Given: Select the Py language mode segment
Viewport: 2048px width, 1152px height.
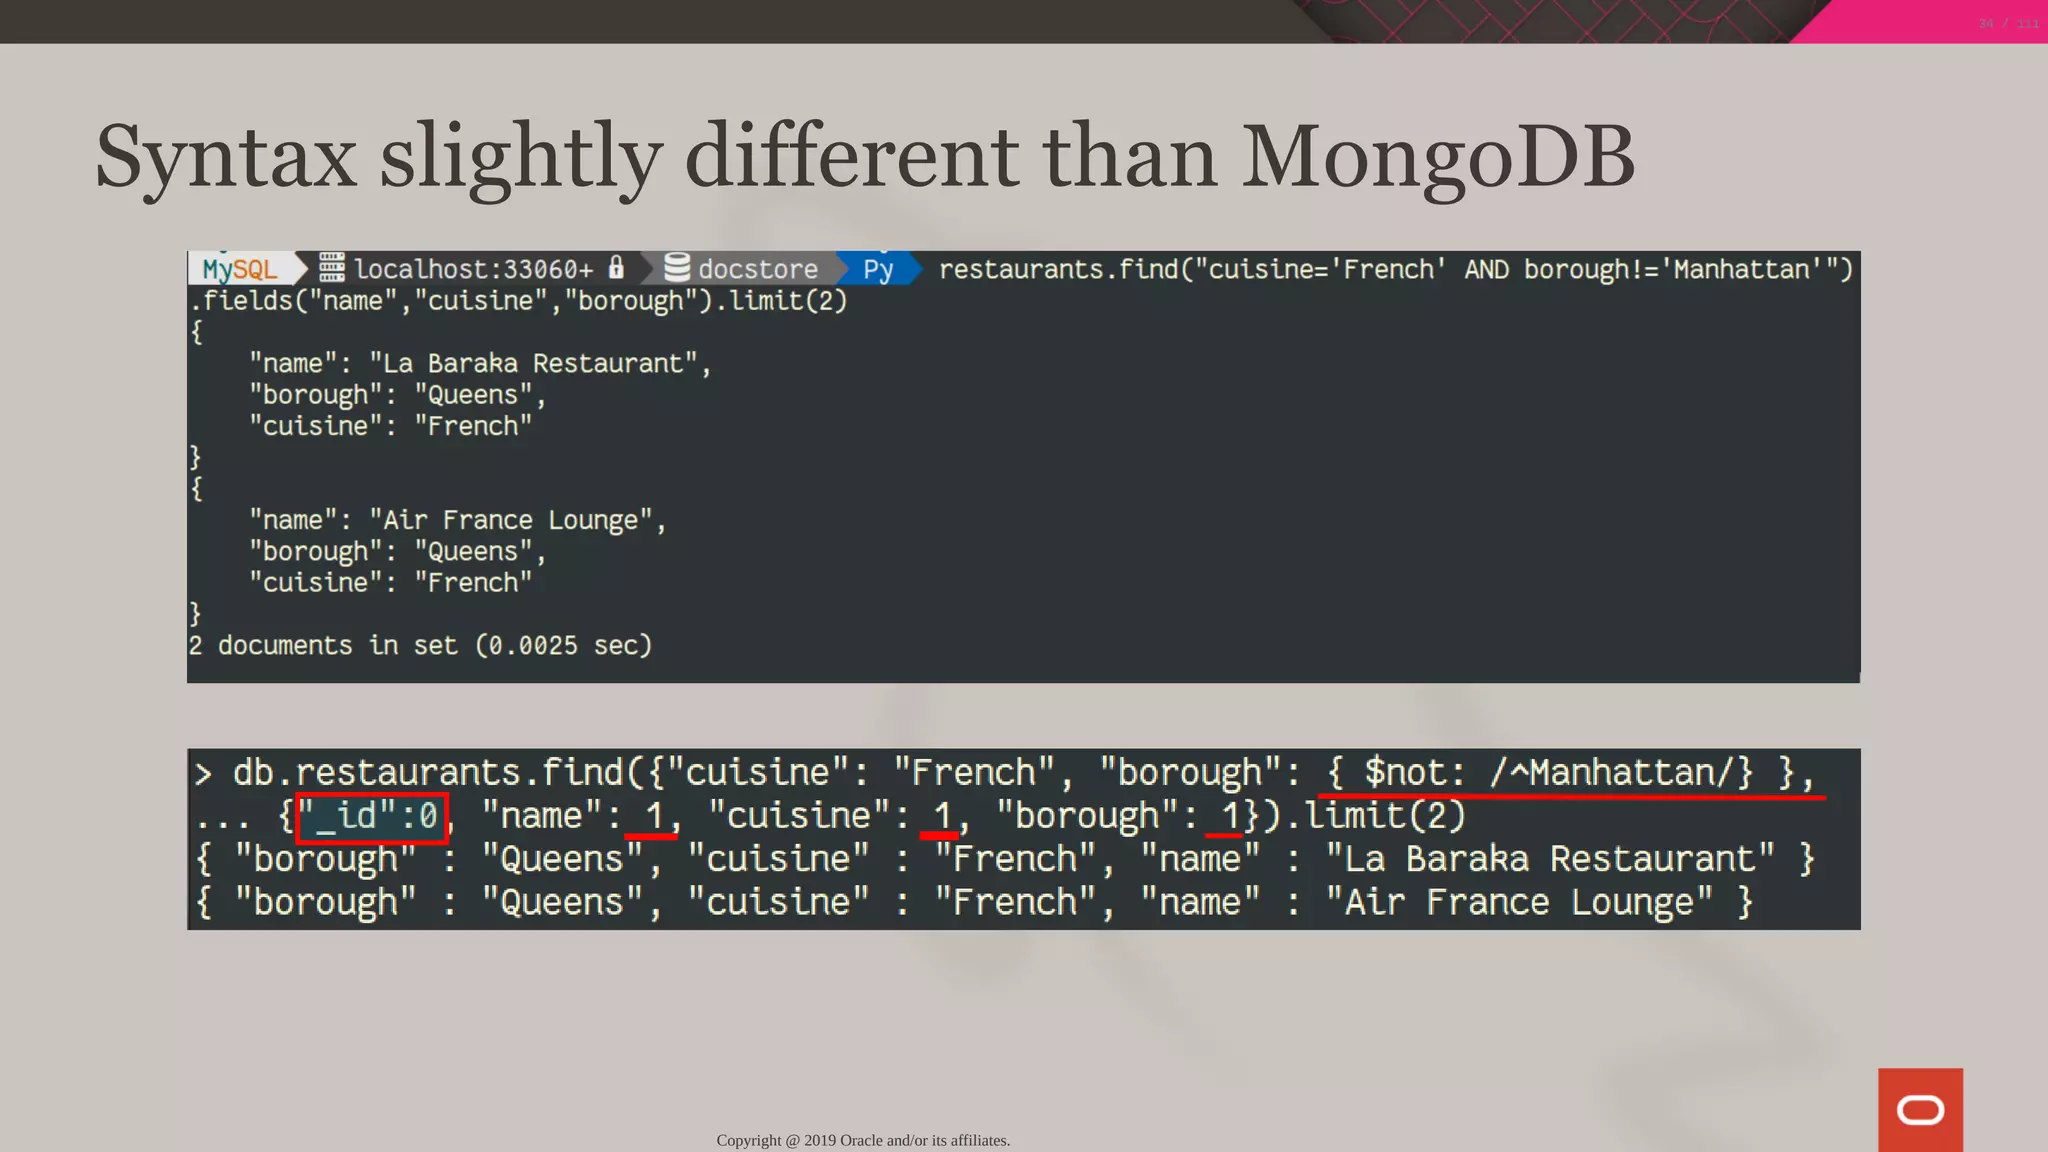Looking at the screenshot, I should (878, 269).
